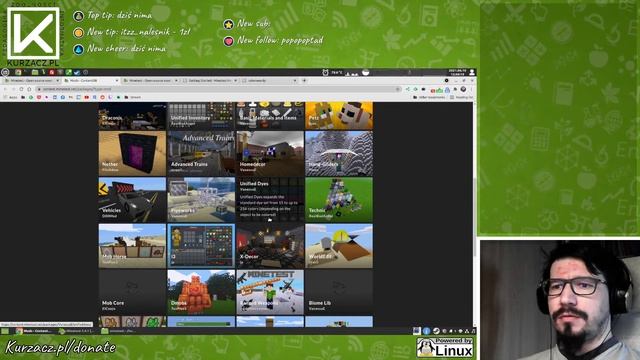Open the Hang-Gliders mod card
The height and width of the screenshot is (360, 640).
pyautogui.click(x=339, y=153)
